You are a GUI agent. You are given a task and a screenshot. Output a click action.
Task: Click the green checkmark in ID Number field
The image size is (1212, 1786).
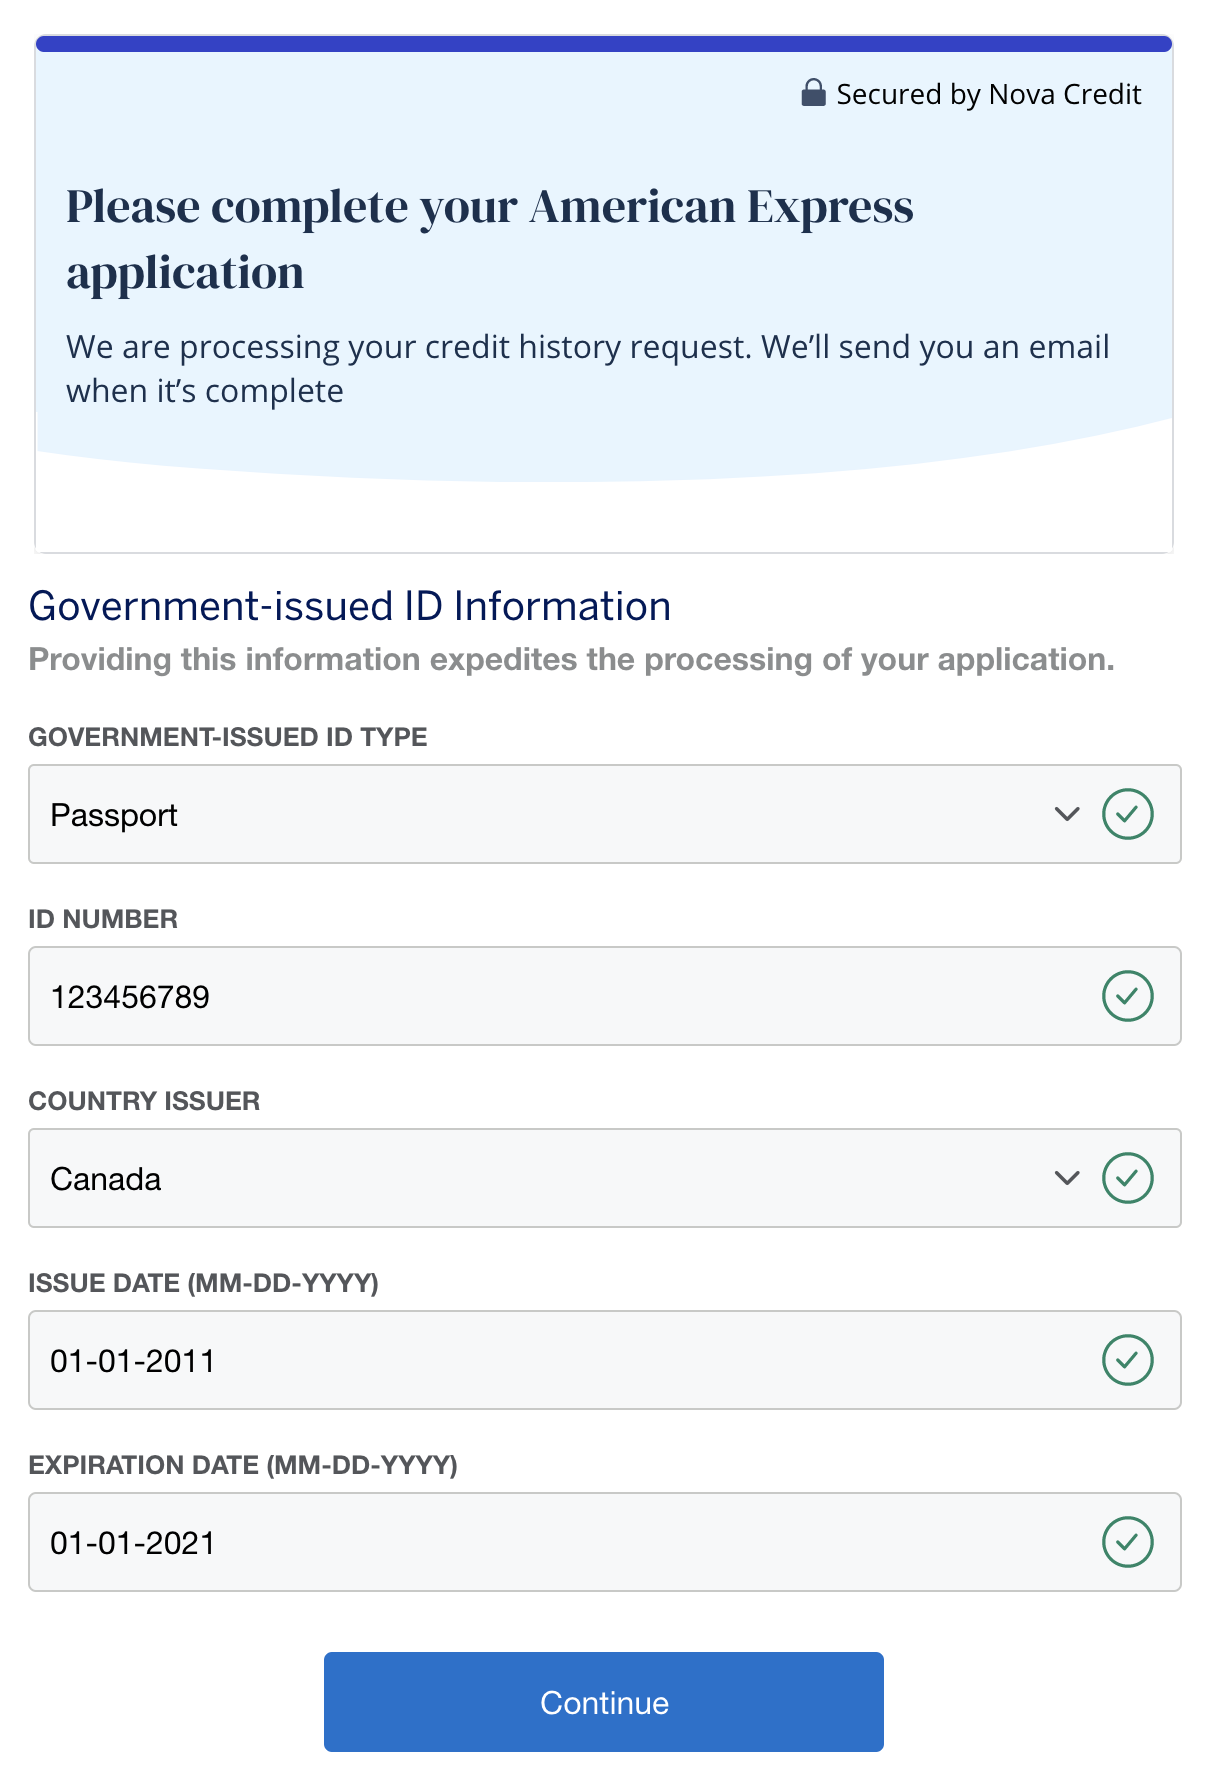click(1127, 996)
